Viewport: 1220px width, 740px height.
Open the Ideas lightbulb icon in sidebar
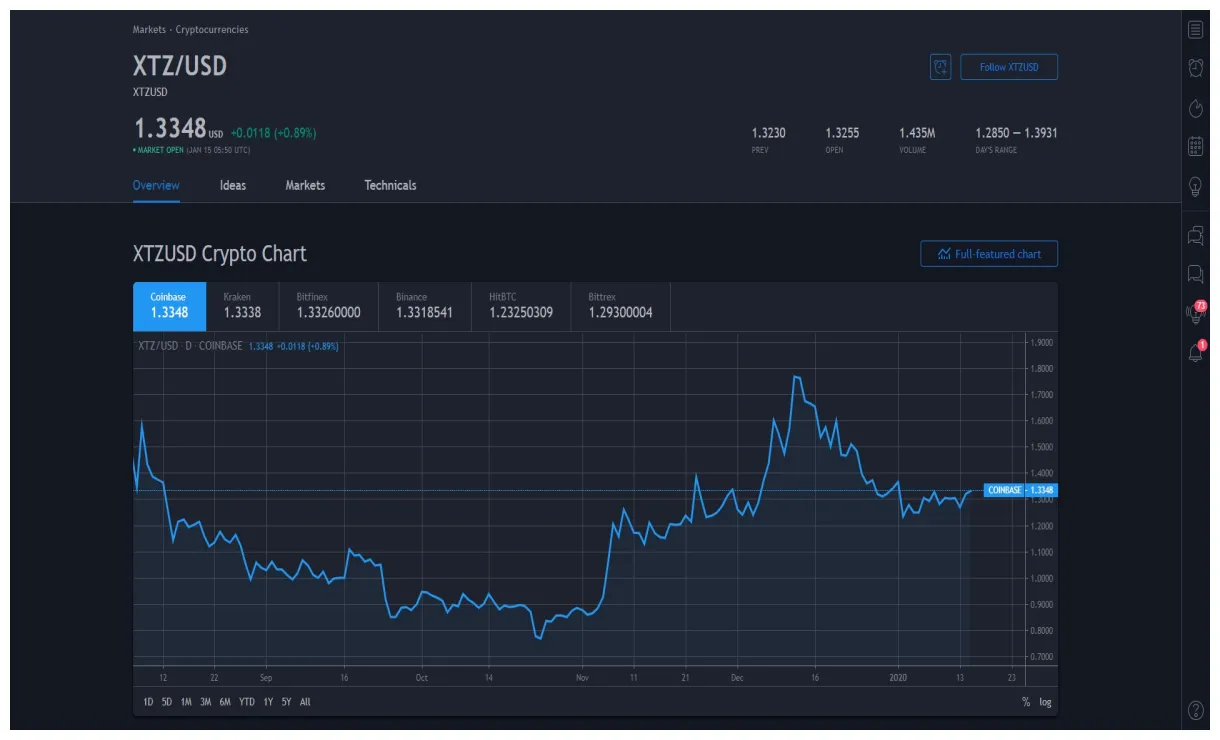1195,184
